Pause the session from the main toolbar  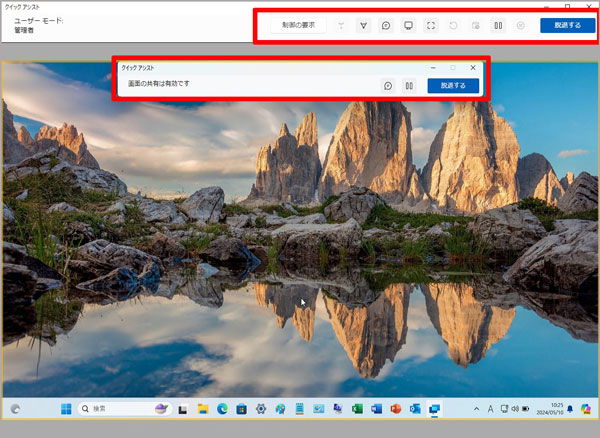[x=498, y=26]
